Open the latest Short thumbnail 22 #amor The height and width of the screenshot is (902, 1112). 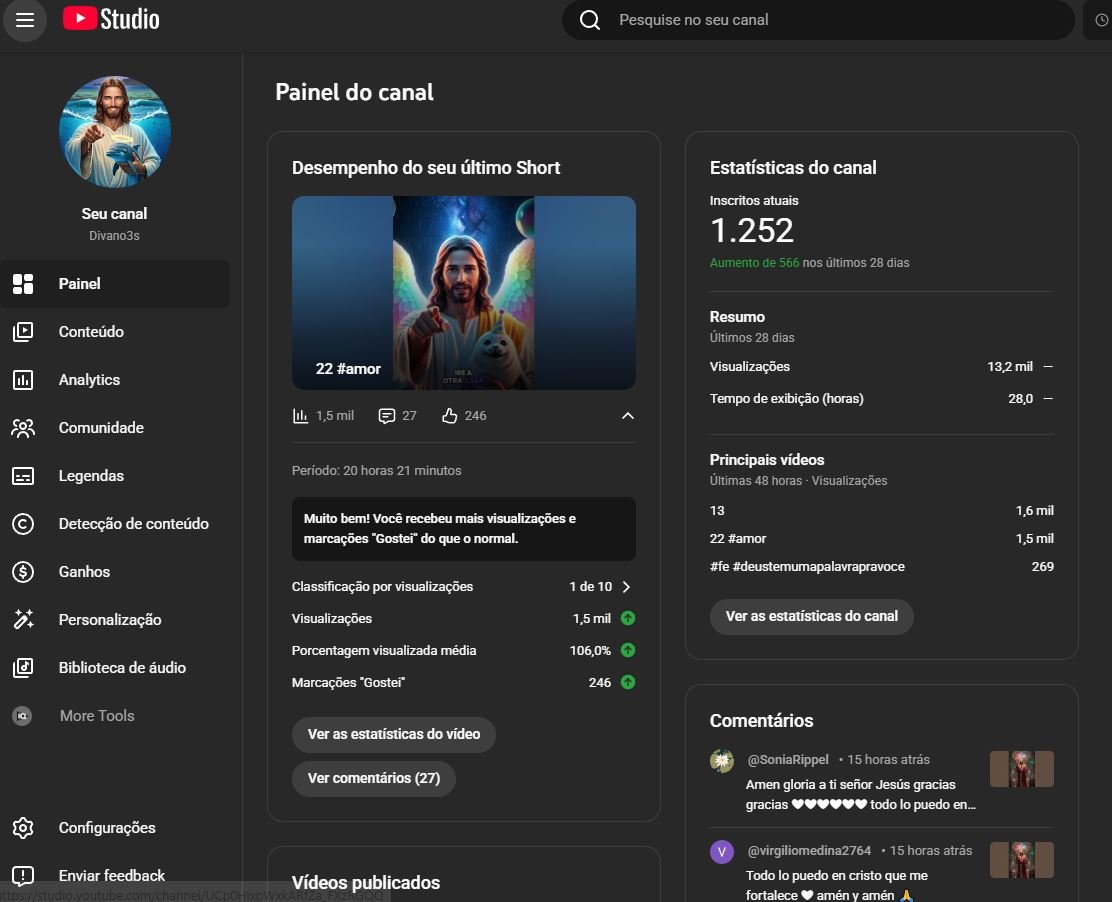pyautogui.click(x=463, y=292)
